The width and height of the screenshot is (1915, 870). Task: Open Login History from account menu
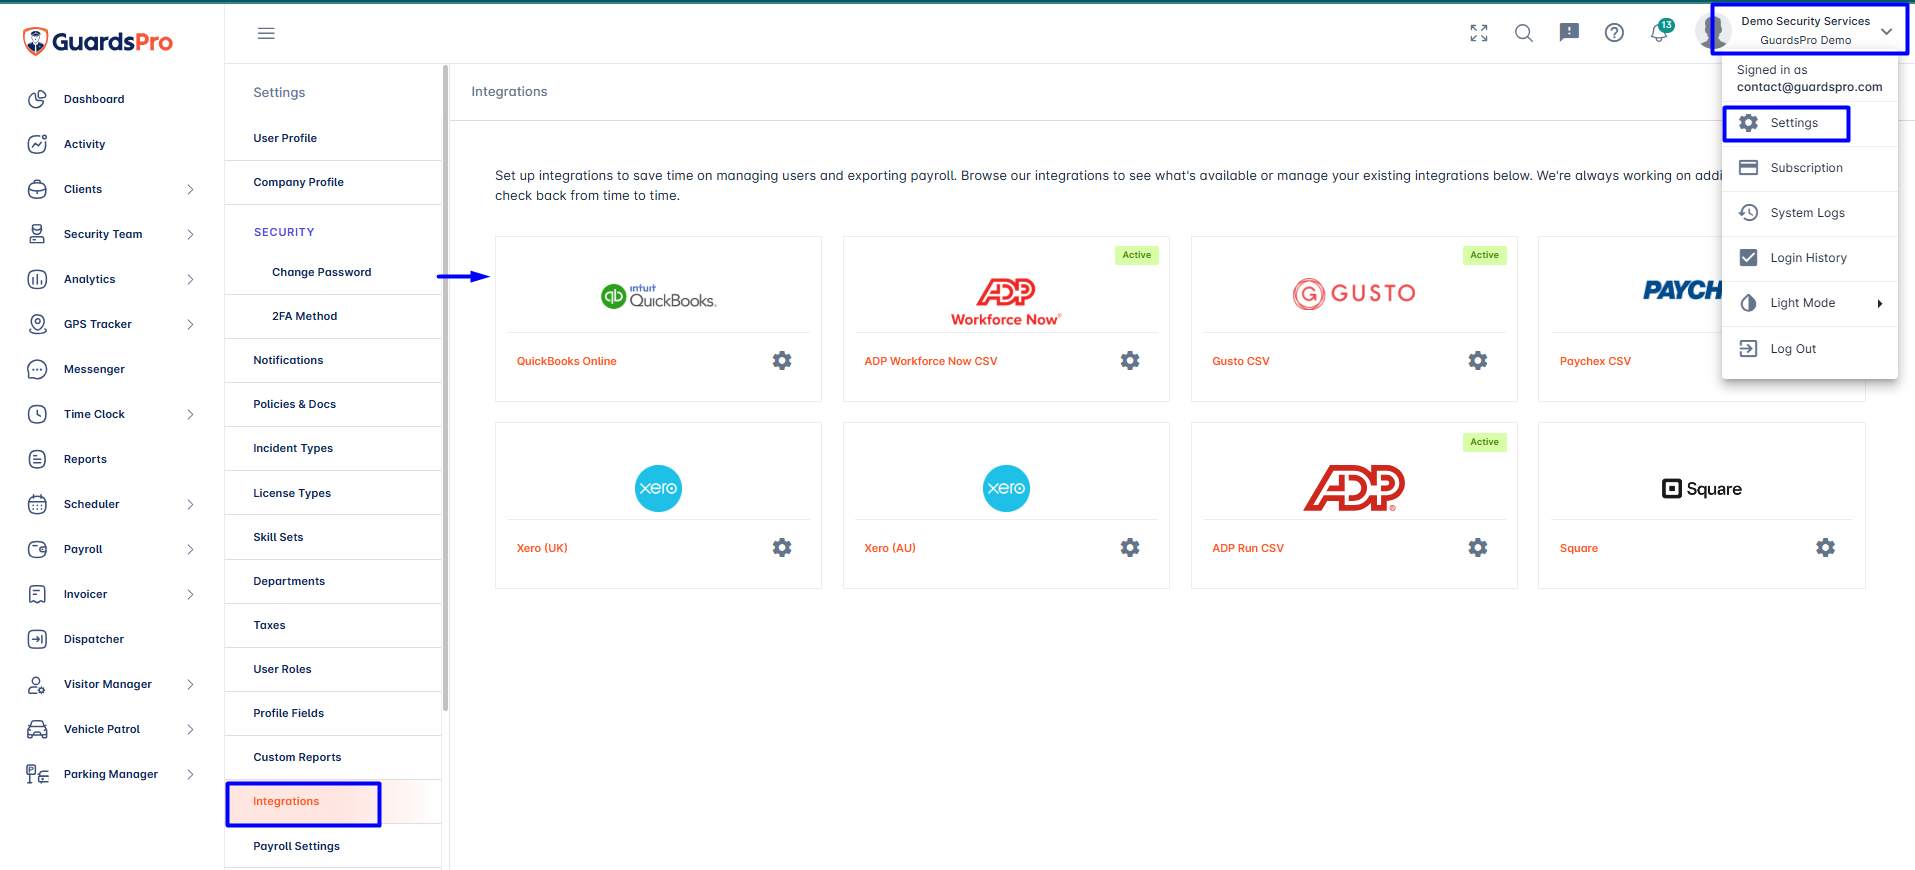click(1810, 258)
